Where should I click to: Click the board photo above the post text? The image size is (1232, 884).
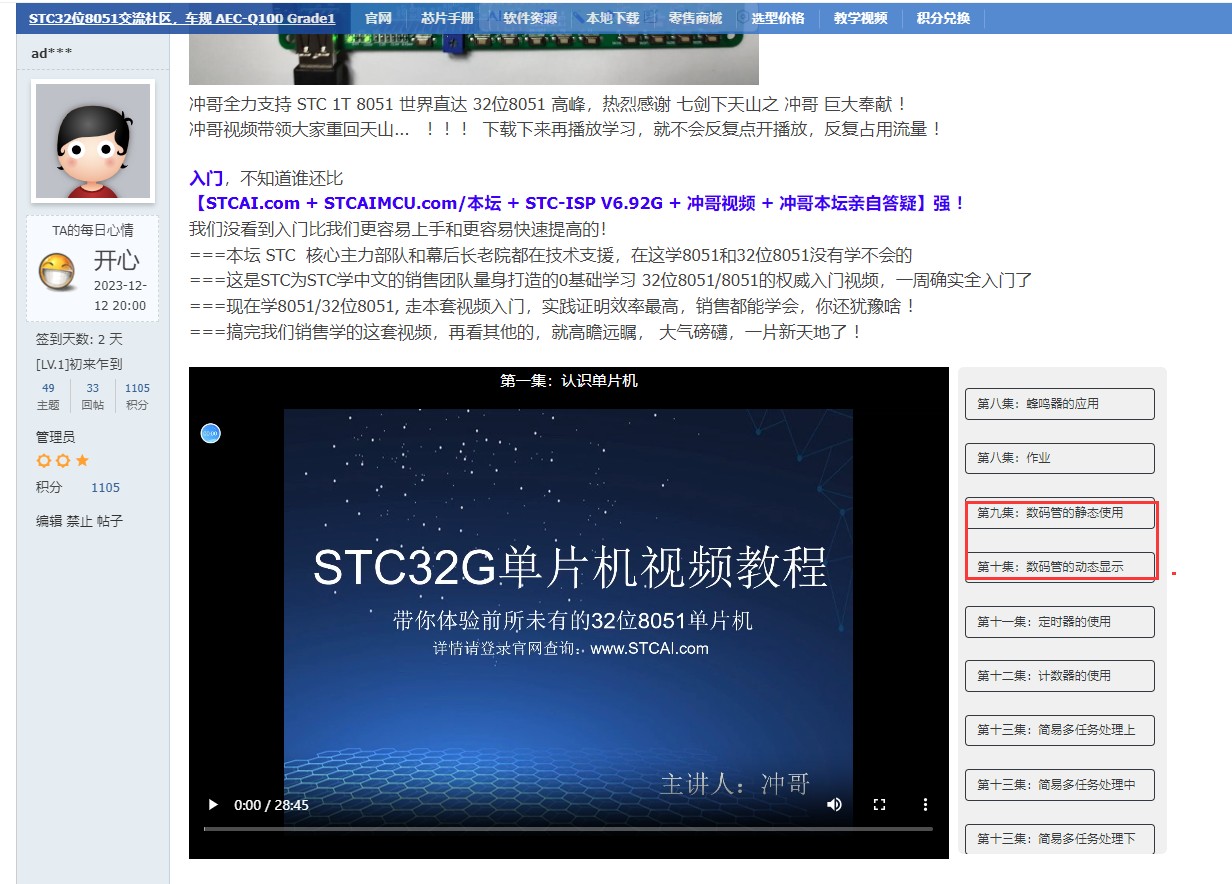tap(474, 57)
